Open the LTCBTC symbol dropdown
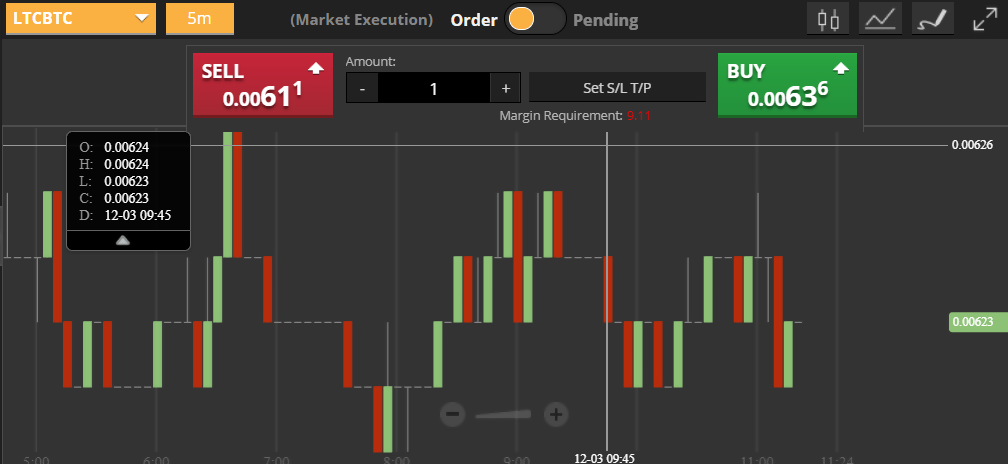This screenshot has width=1008, height=464. [81, 18]
